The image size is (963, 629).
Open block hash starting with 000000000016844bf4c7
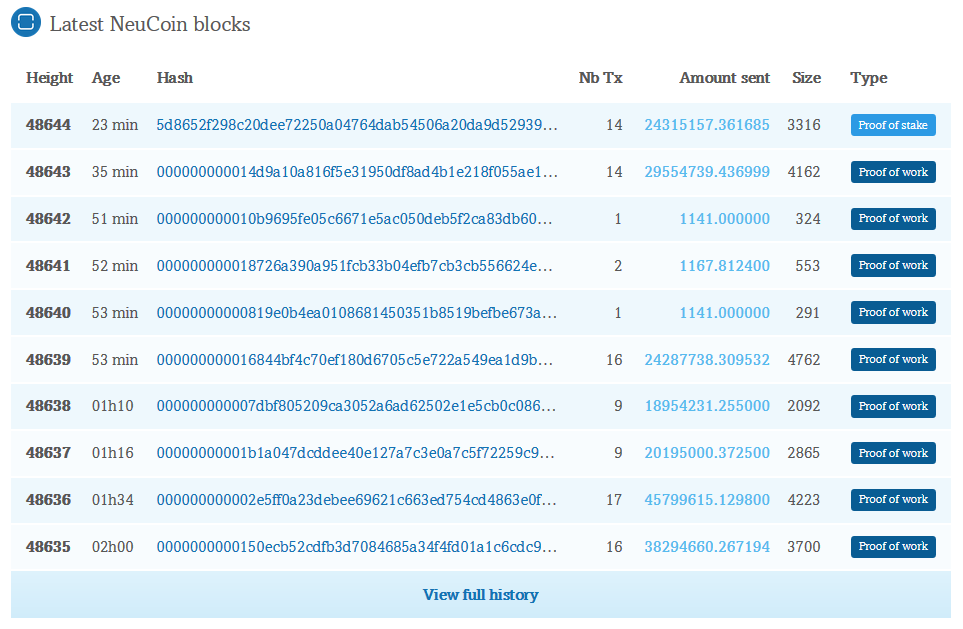point(354,359)
